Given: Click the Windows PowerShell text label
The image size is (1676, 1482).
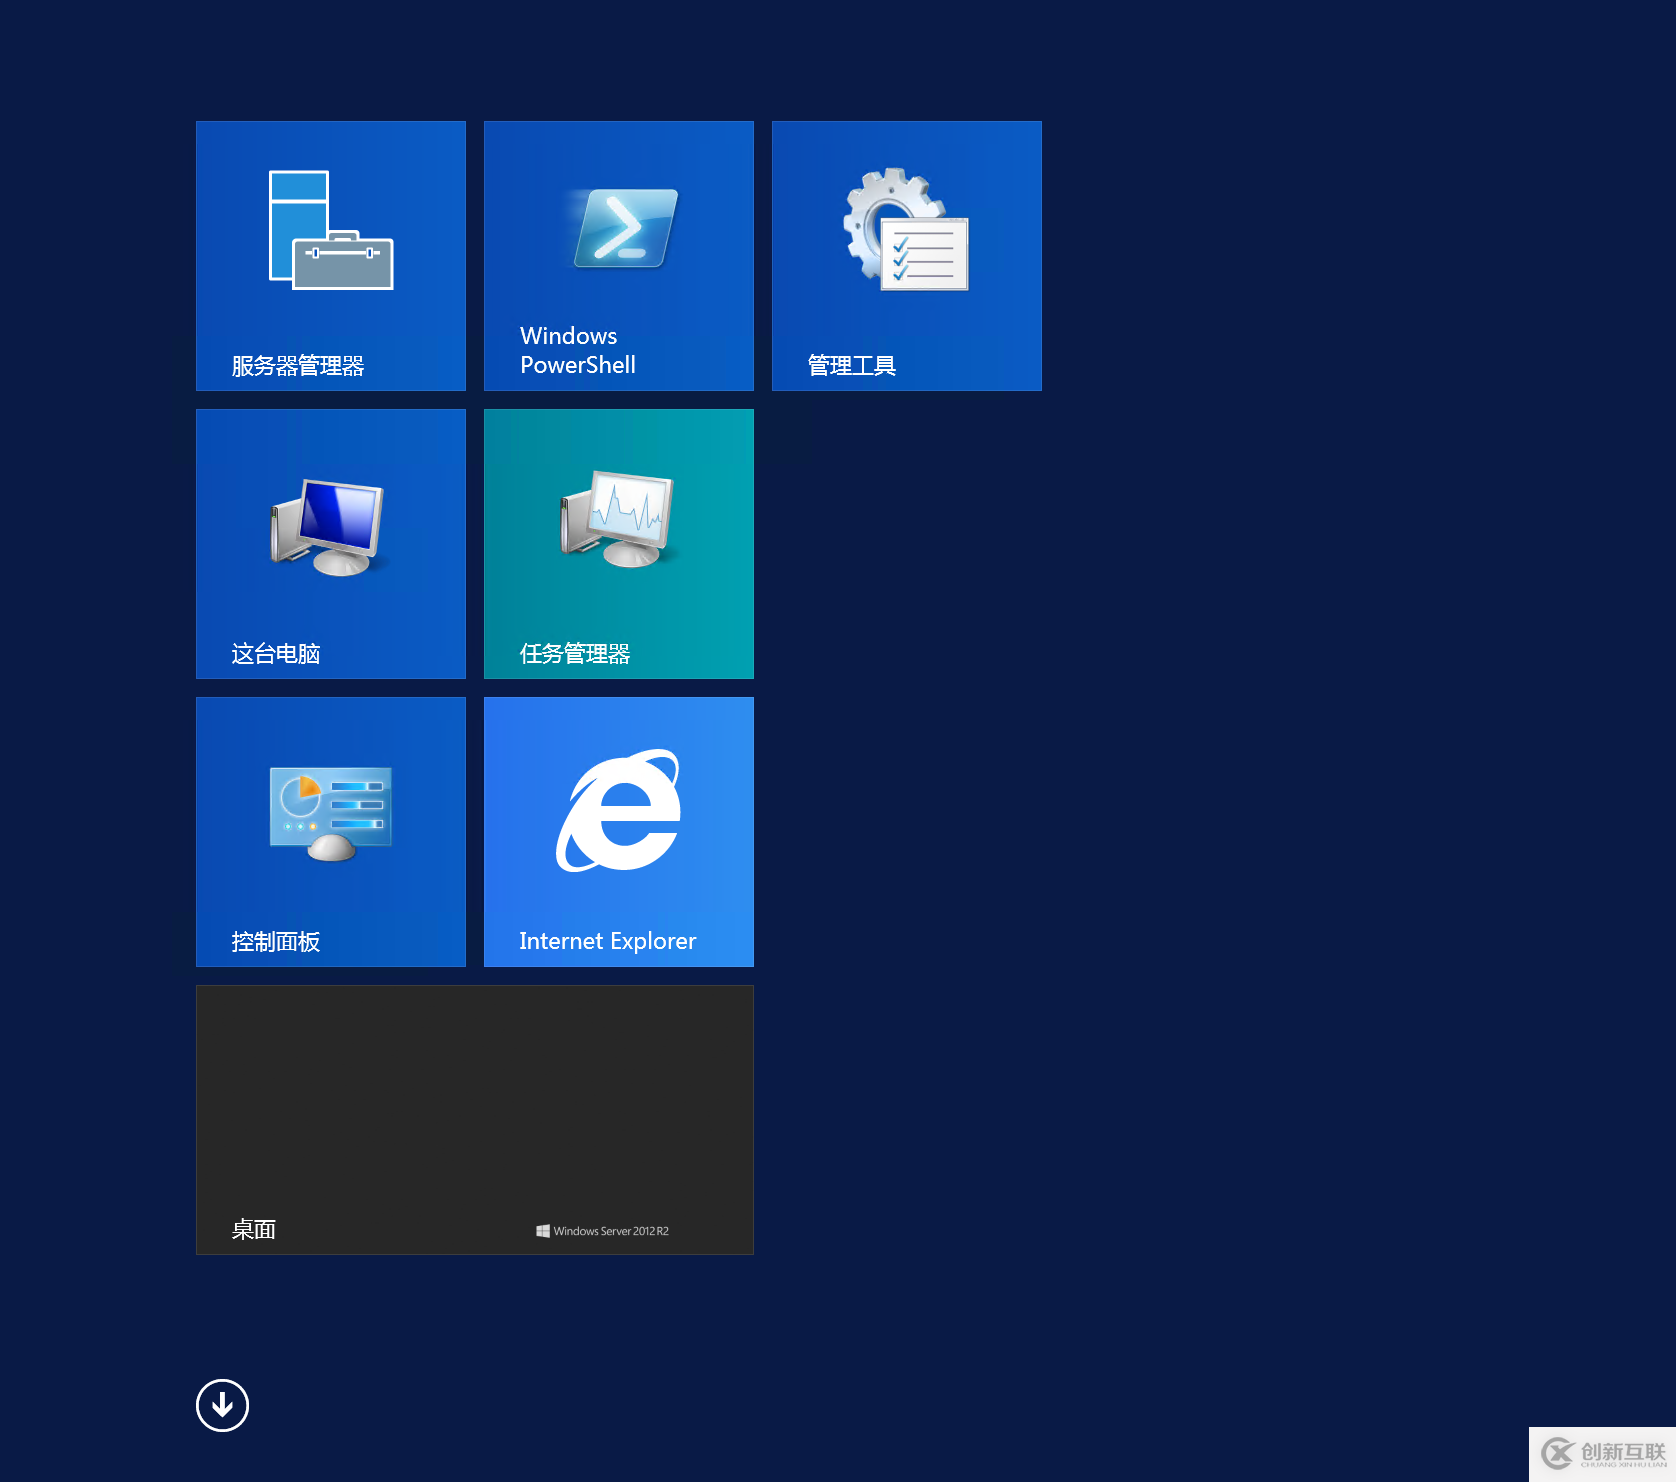Looking at the screenshot, I should coord(578,350).
